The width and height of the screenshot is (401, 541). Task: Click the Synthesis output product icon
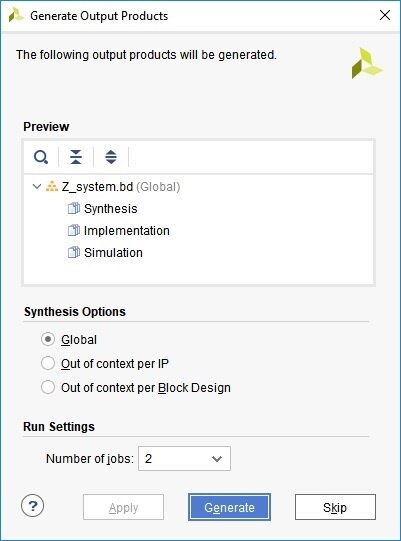(74, 209)
